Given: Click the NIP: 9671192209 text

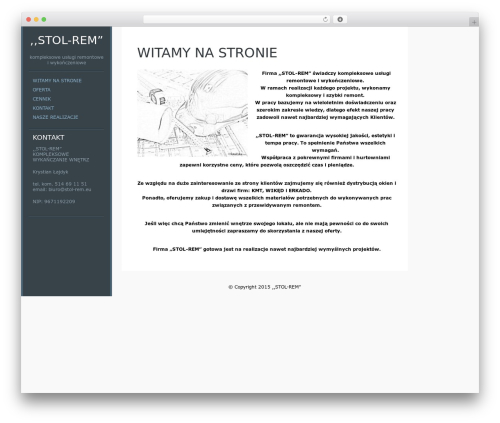Looking at the screenshot, I should (54, 201).
